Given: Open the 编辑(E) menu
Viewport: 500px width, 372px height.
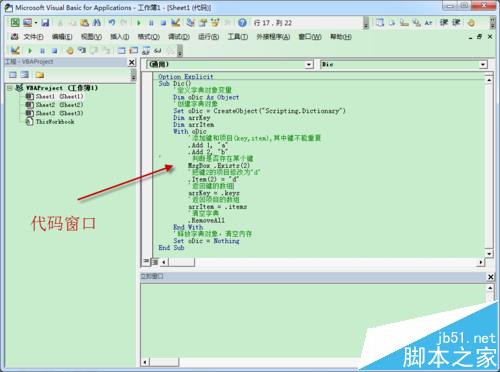Looking at the screenshot, I should coord(62,37).
